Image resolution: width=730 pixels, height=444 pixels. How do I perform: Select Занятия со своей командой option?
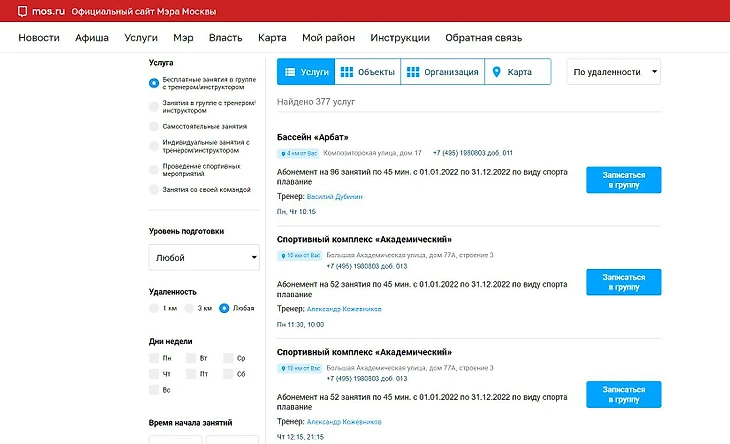(x=154, y=189)
